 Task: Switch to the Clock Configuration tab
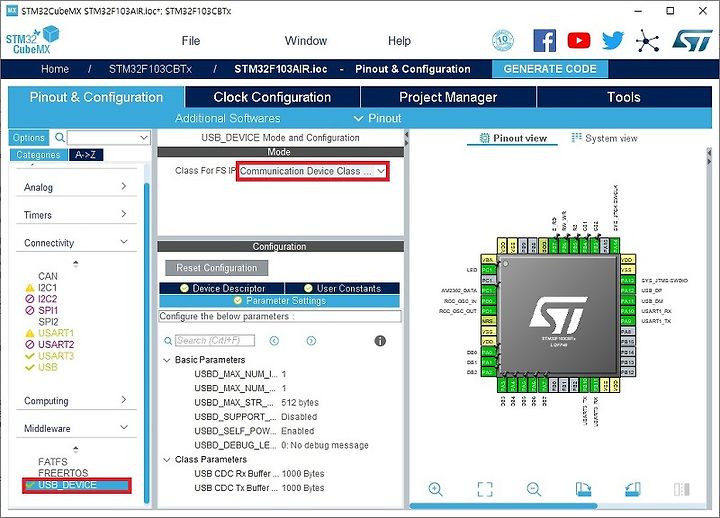click(272, 97)
